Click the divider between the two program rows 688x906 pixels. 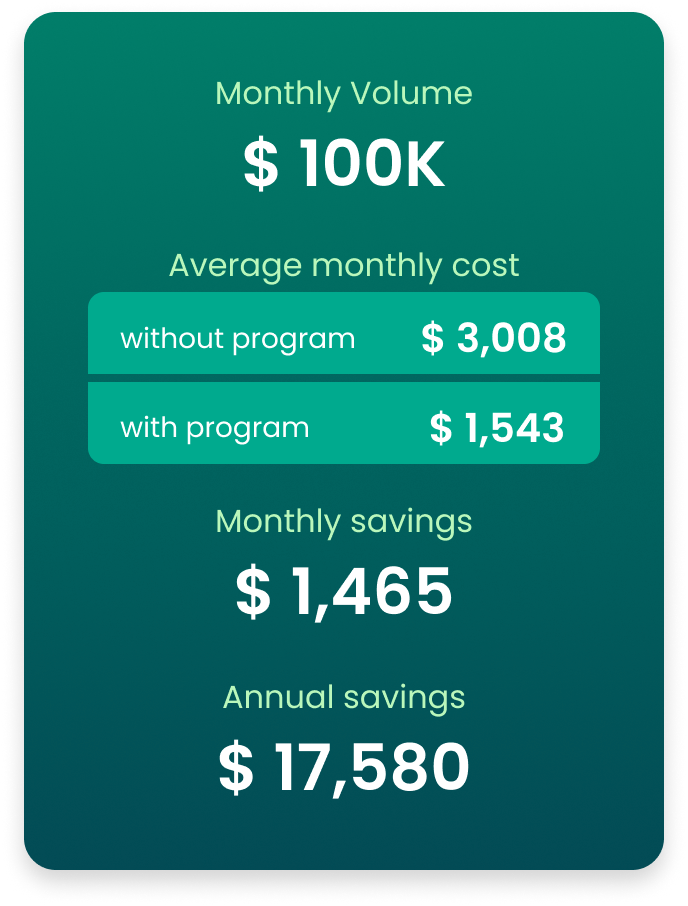pos(344,378)
